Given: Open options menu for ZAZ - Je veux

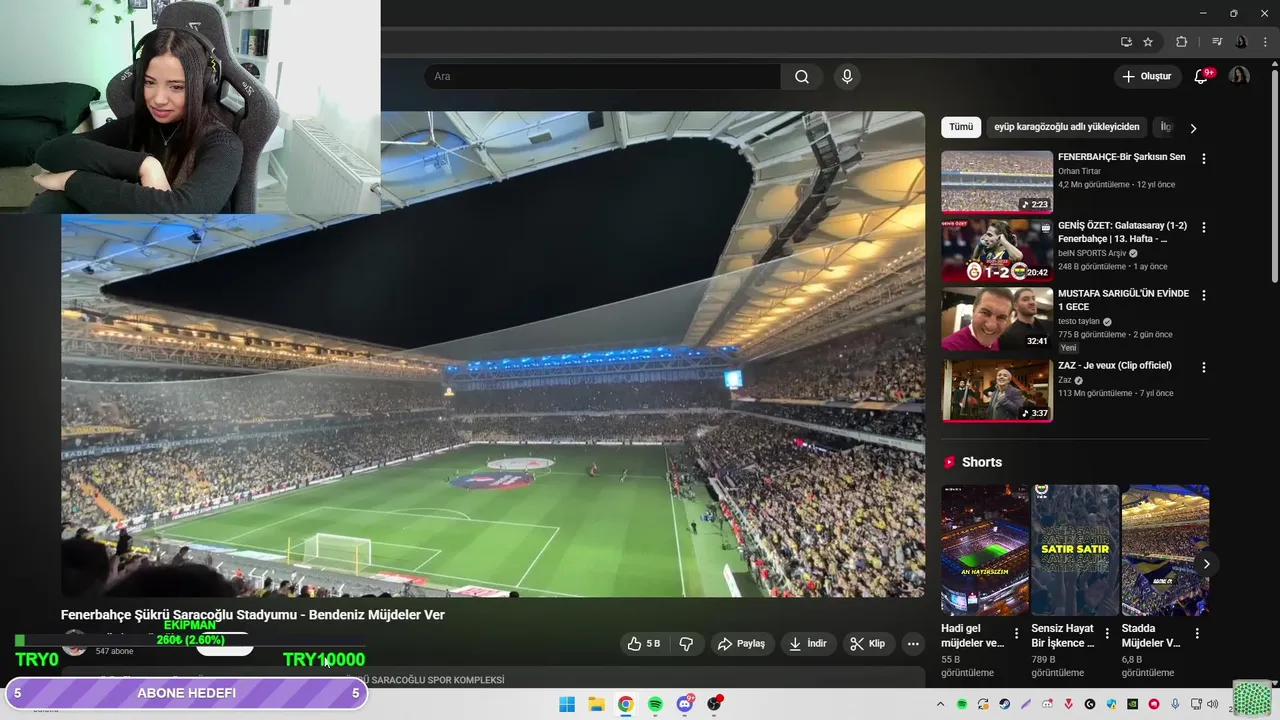Looking at the screenshot, I should [1204, 367].
